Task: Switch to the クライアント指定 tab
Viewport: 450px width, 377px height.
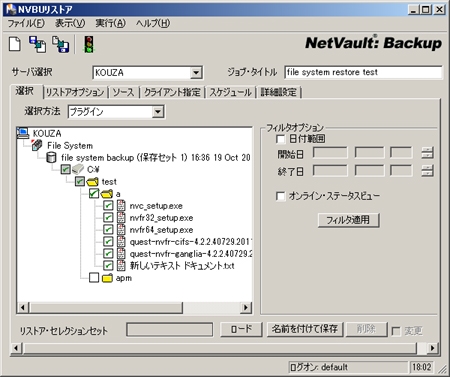Action: 172,92
